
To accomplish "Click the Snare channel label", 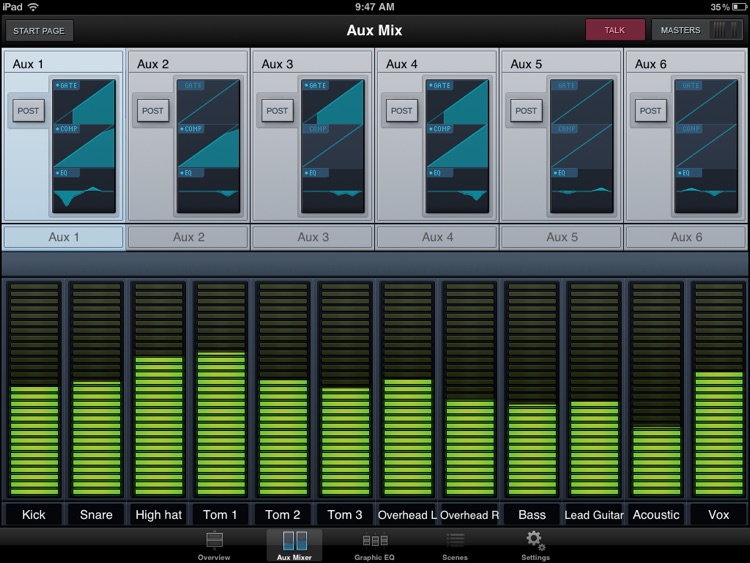I will [96, 515].
